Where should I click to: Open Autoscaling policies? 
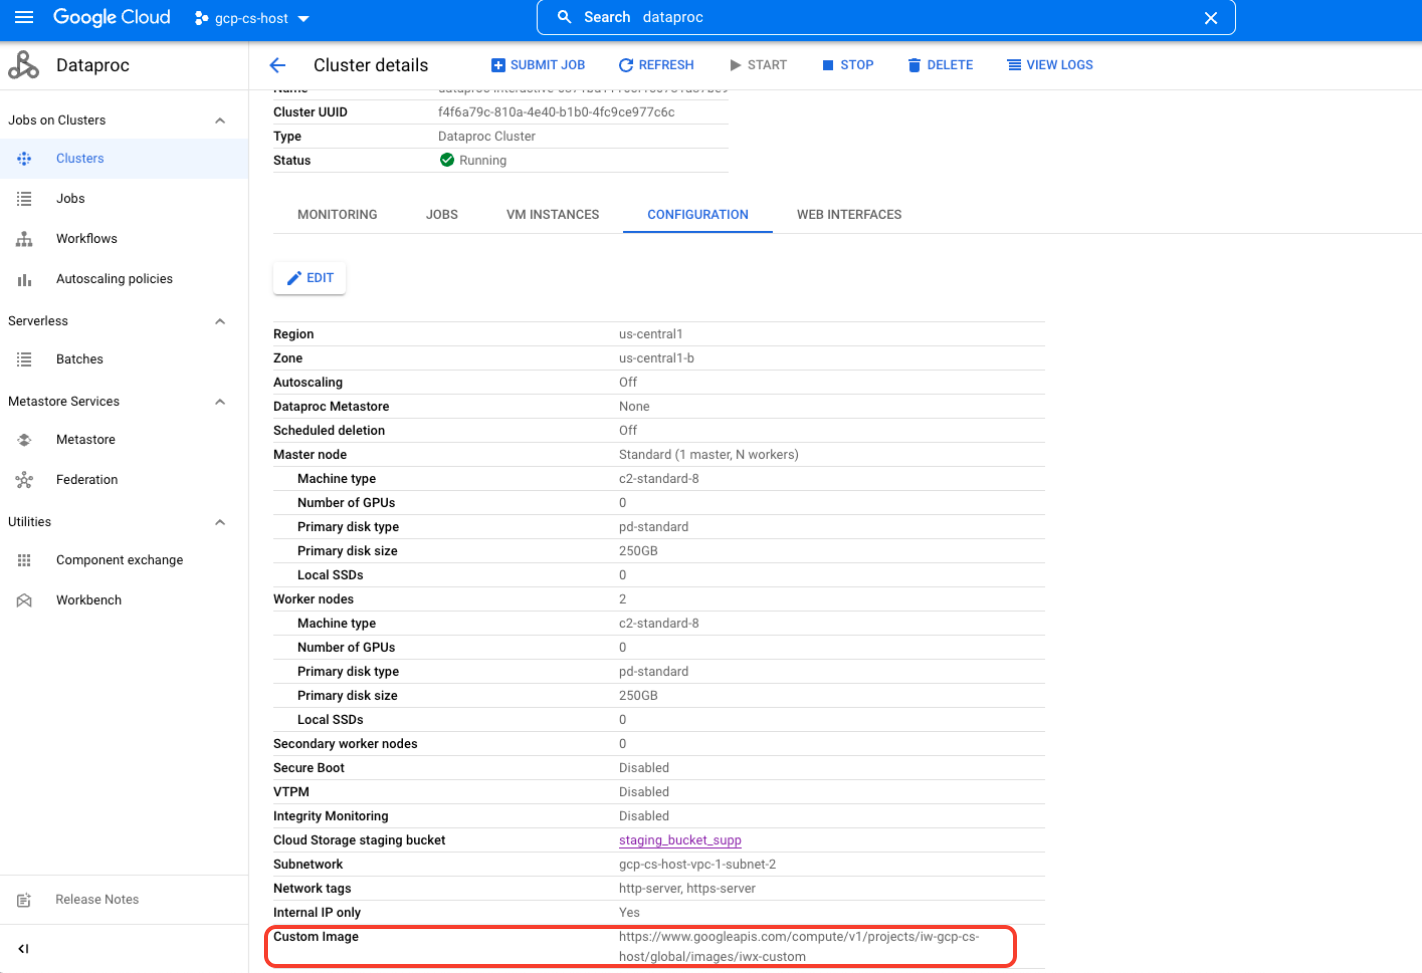tap(114, 279)
